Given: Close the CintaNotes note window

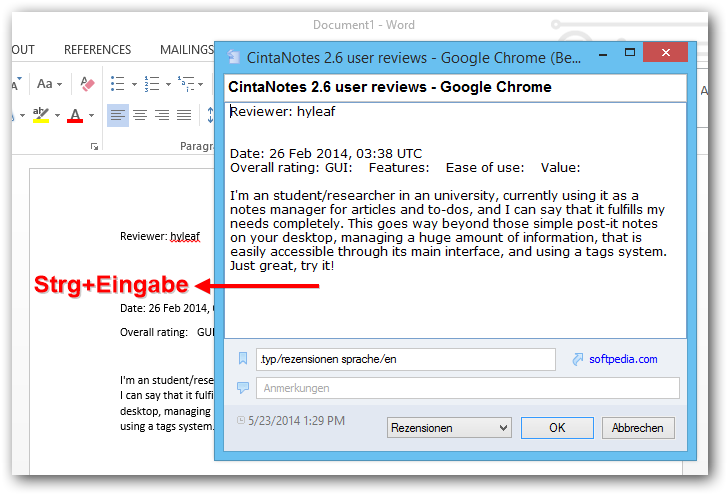Looking at the screenshot, I should coord(665,52).
